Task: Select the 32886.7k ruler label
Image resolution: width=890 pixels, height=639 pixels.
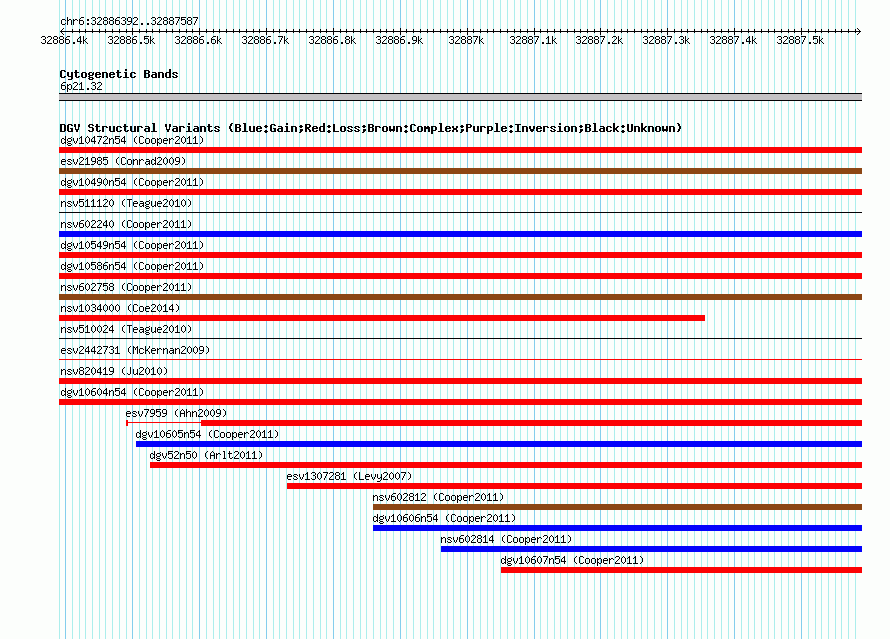Action: pyautogui.click(x=265, y=40)
